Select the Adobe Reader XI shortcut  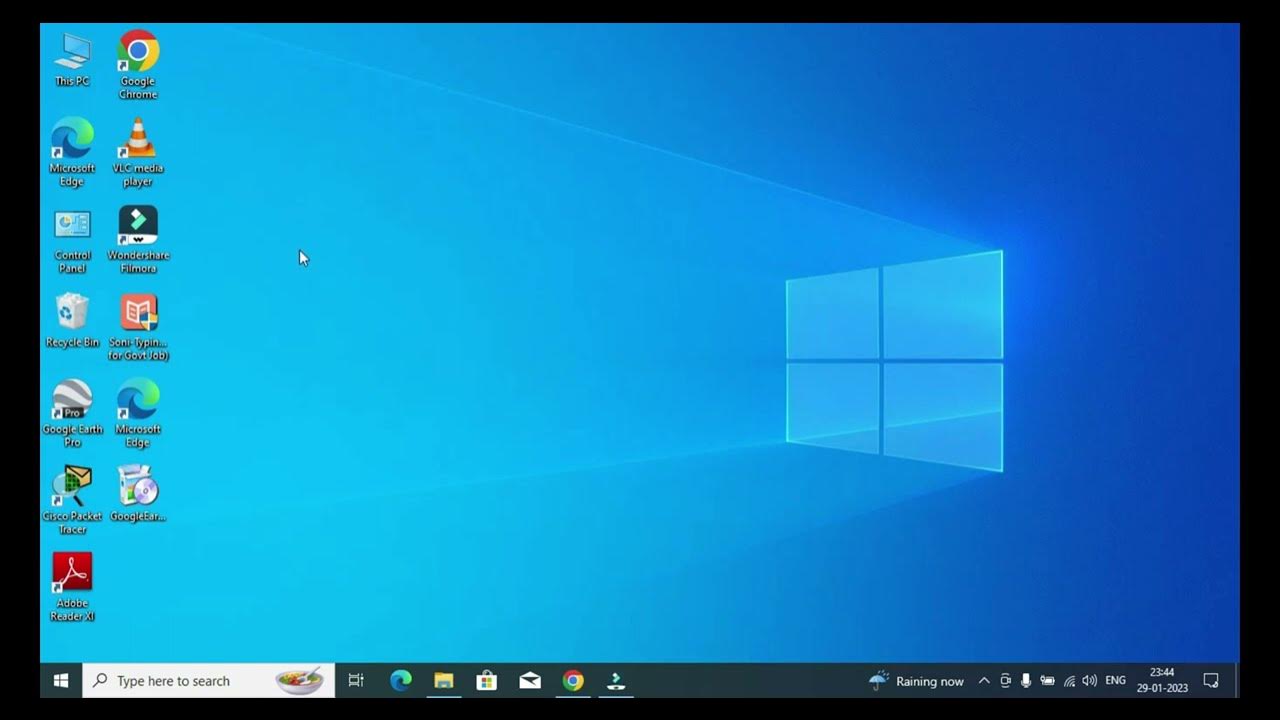72,588
